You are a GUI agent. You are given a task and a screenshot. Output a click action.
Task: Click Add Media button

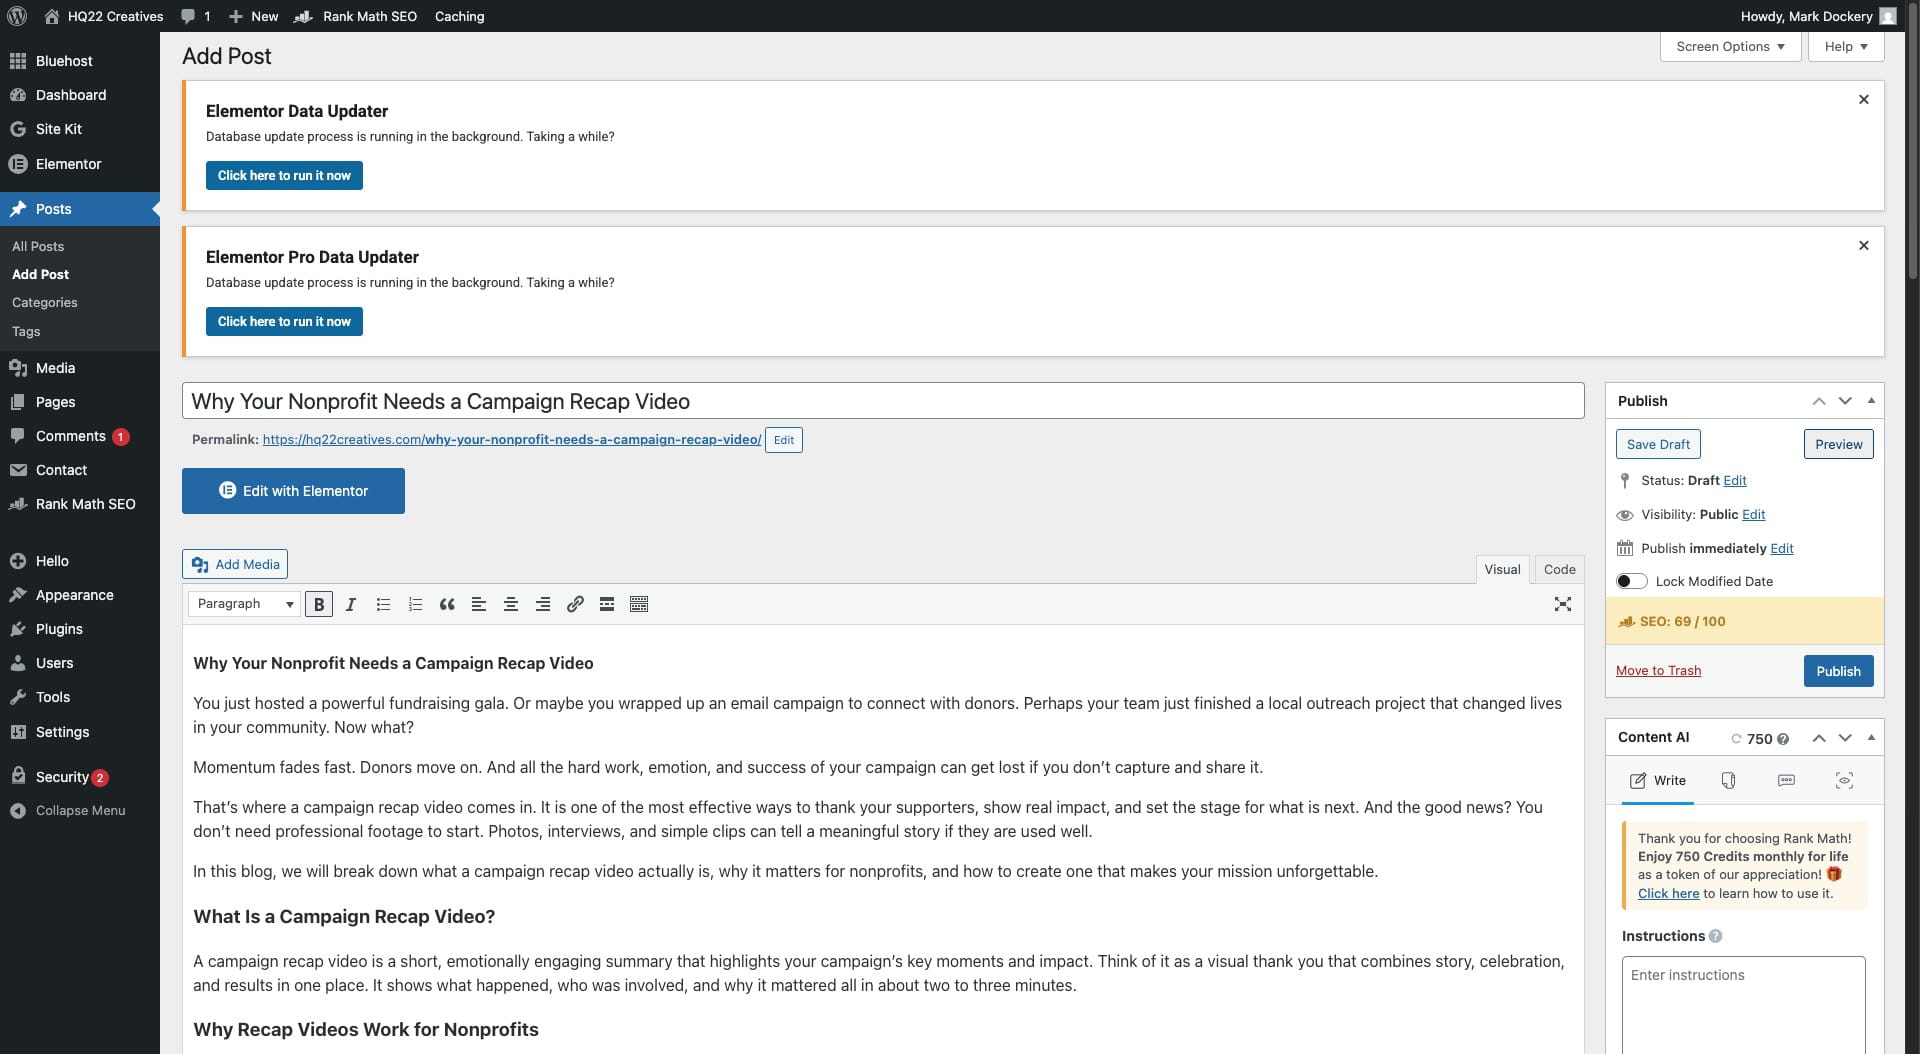click(235, 564)
